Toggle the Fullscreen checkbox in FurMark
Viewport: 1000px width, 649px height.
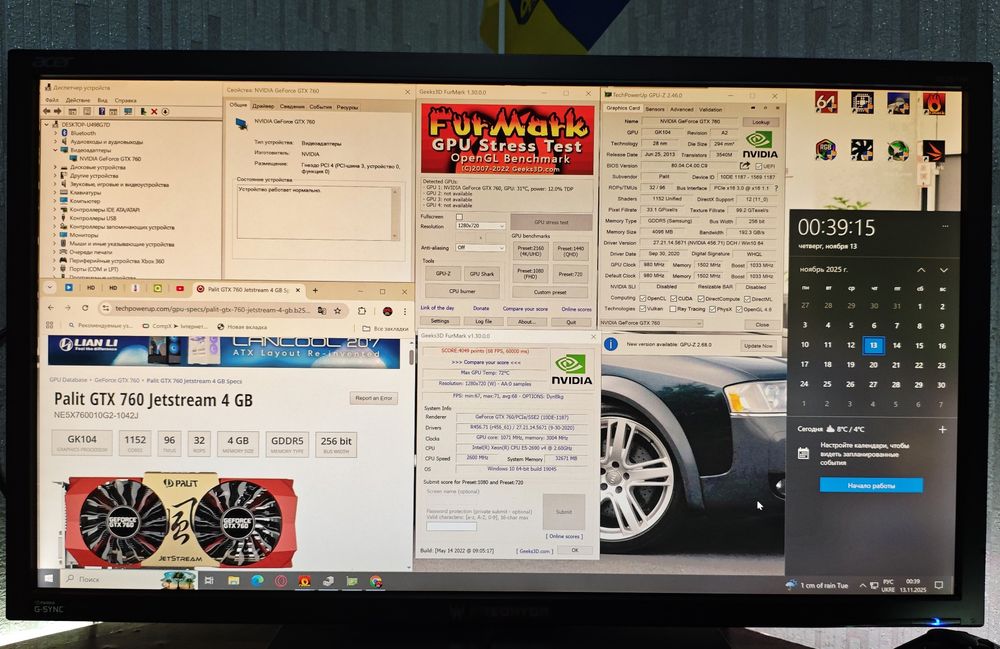click(x=459, y=217)
